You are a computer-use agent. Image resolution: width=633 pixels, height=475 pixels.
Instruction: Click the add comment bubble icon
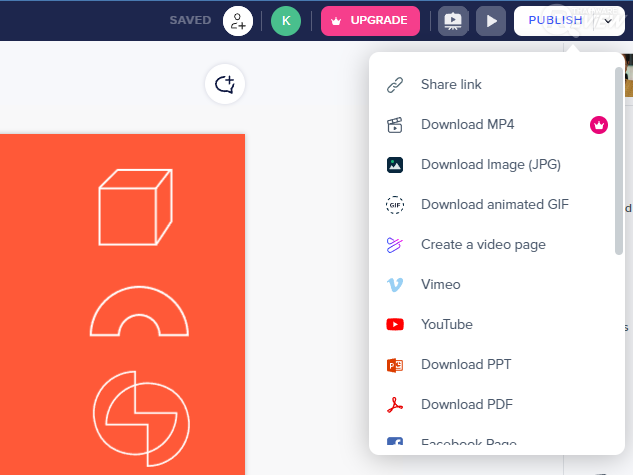click(x=225, y=84)
